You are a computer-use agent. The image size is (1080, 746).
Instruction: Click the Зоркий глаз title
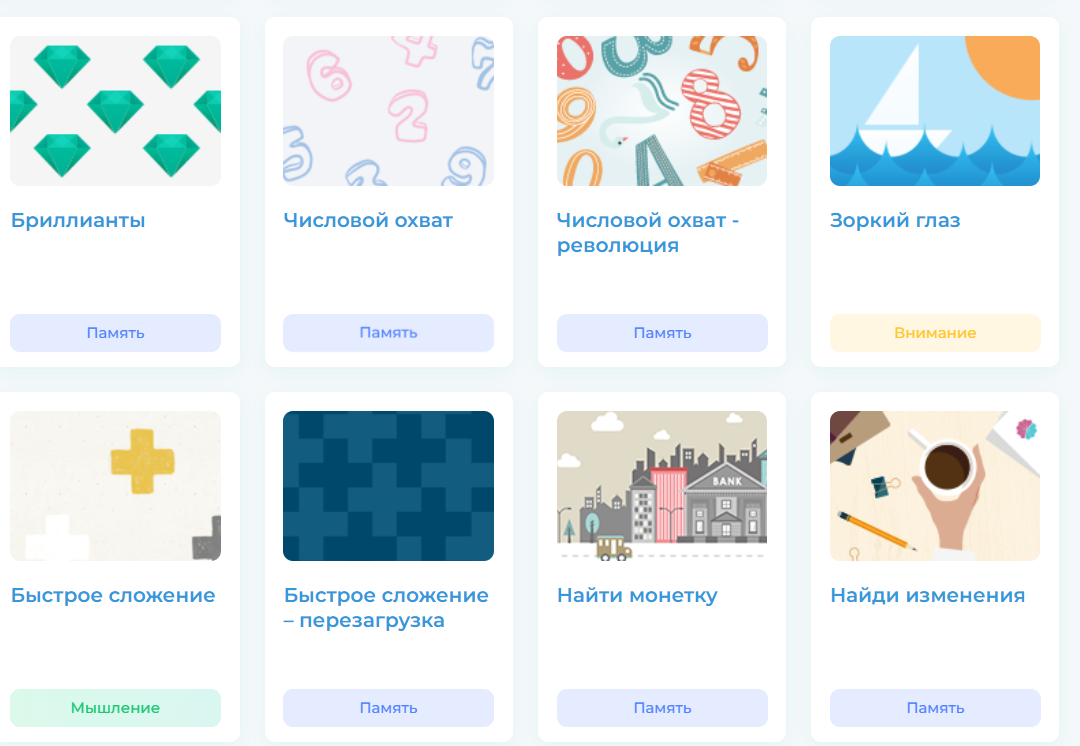[x=895, y=220]
